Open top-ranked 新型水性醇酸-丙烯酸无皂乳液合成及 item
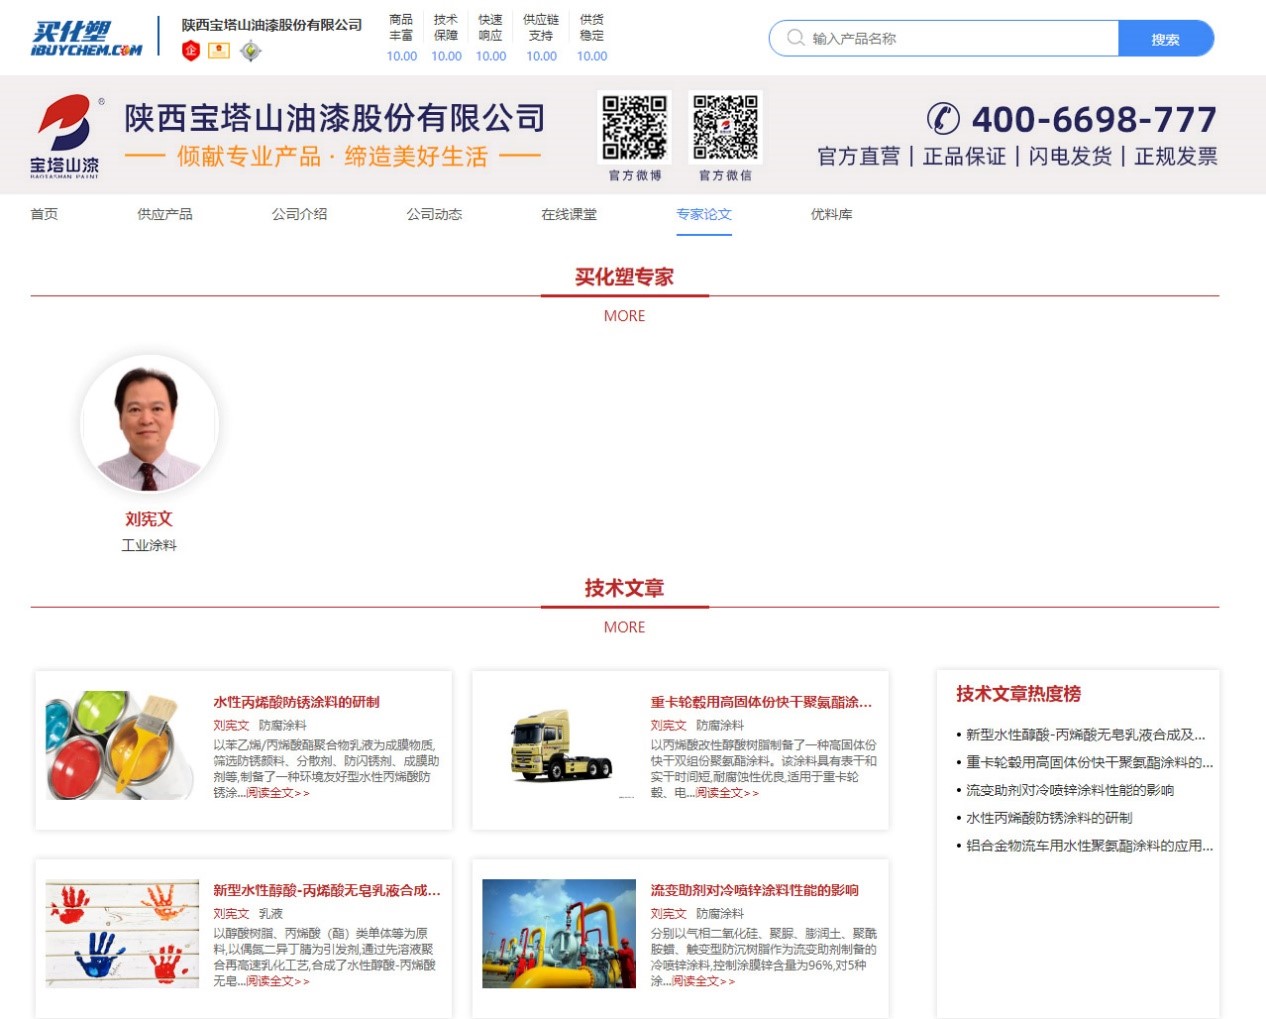1266x1019 pixels. pyautogui.click(x=1085, y=735)
